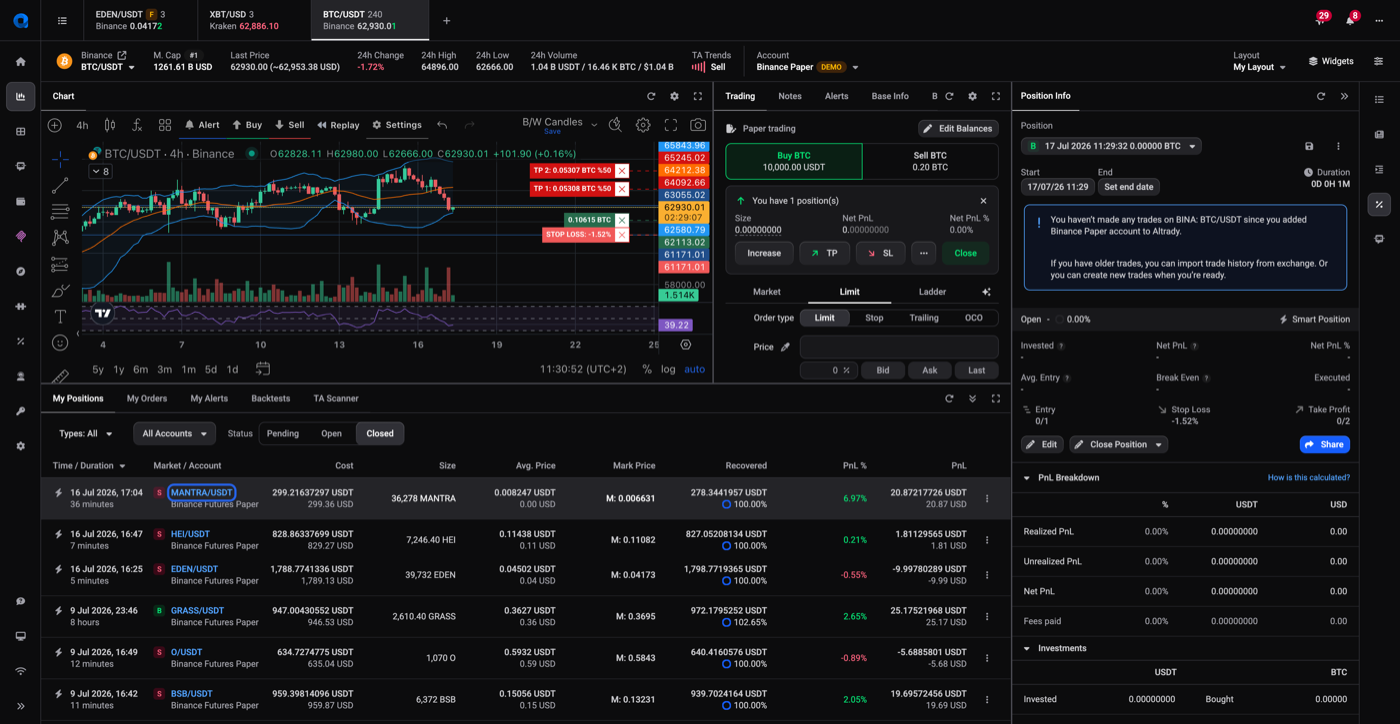Screen dimensions: 1400x724
Task: Select the trend line drawing tool
Action: coord(60,185)
